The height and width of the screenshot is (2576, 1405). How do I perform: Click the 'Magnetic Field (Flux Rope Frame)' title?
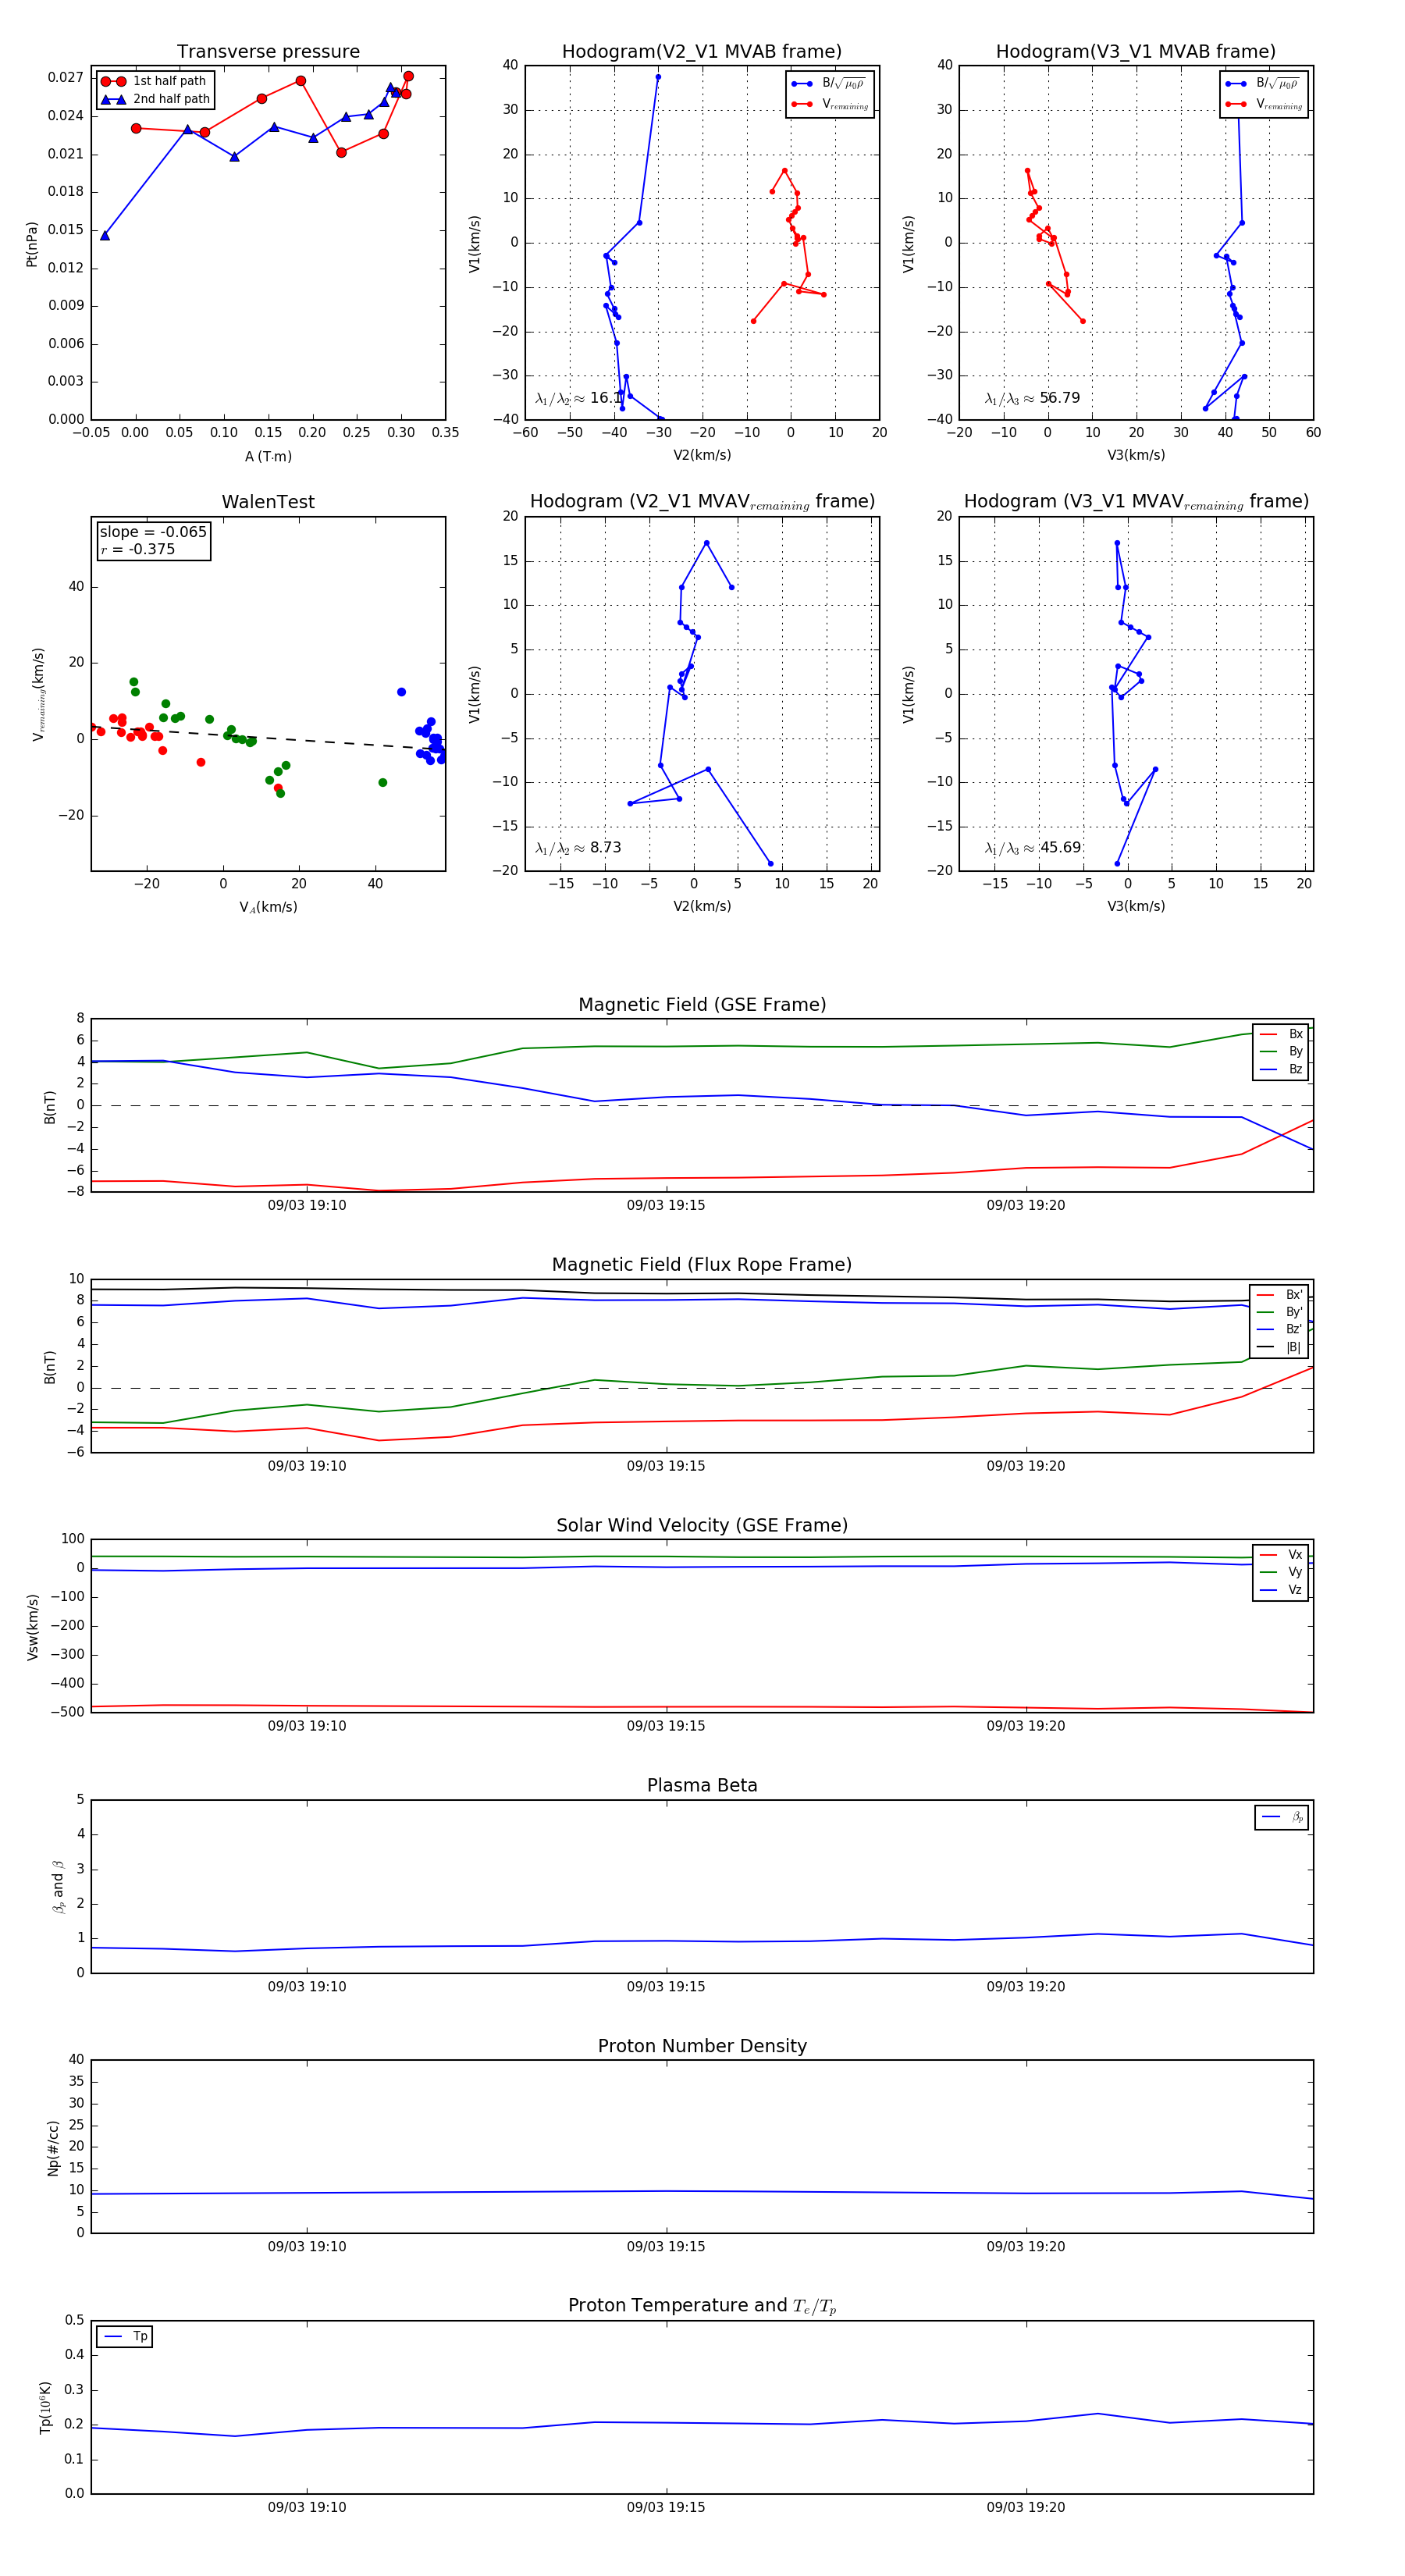pos(702,1264)
